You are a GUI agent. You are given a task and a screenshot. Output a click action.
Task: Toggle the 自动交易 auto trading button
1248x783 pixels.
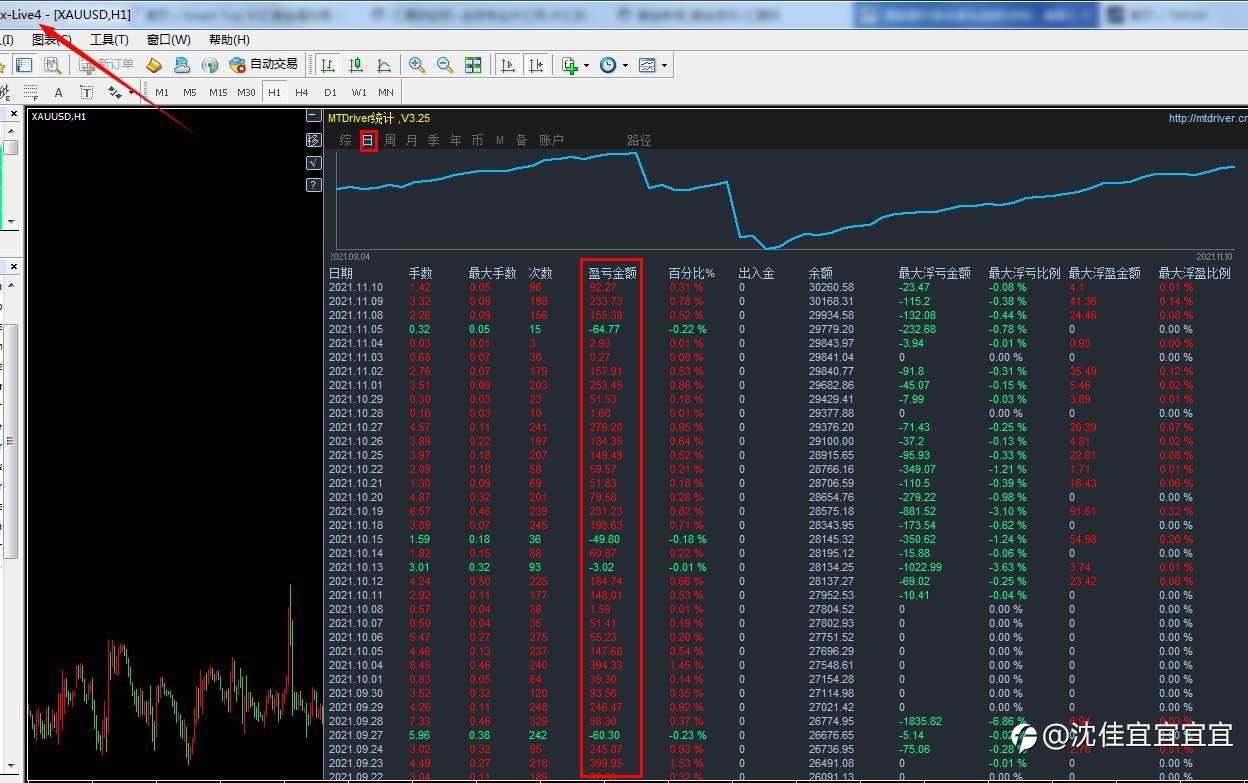pyautogui.click(x=264, y=65)
